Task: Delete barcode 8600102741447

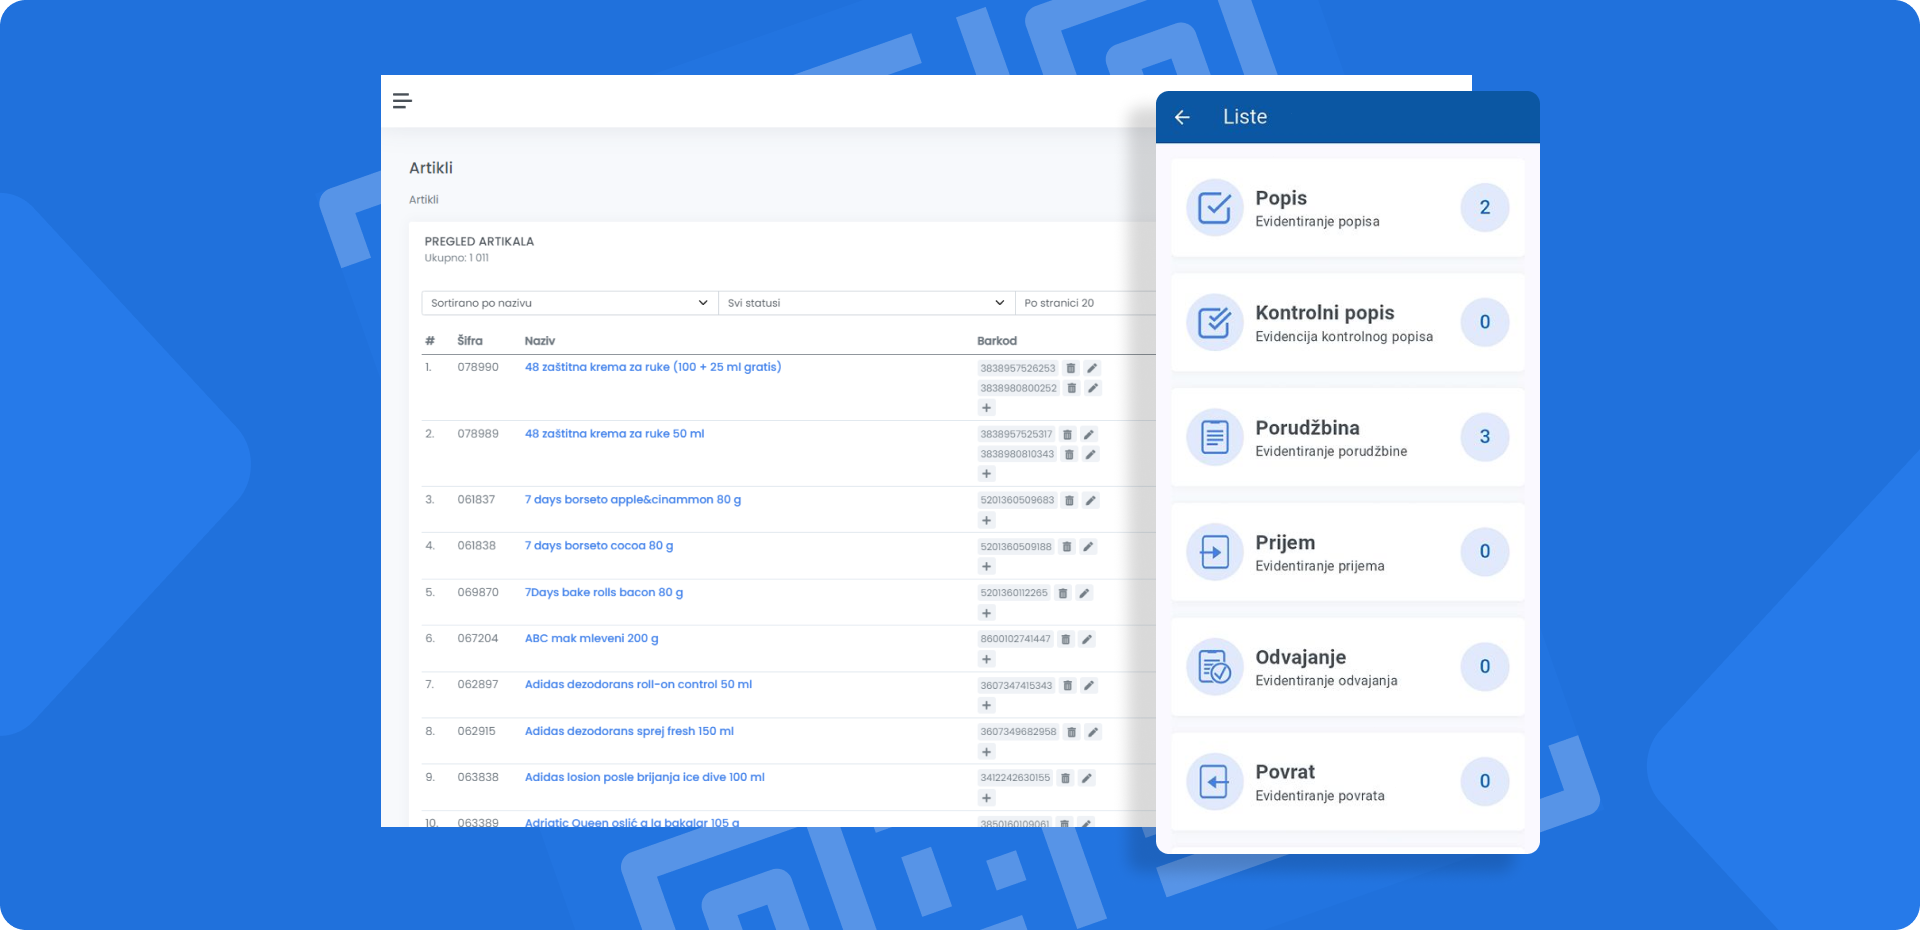Action: pos(1065,639)
